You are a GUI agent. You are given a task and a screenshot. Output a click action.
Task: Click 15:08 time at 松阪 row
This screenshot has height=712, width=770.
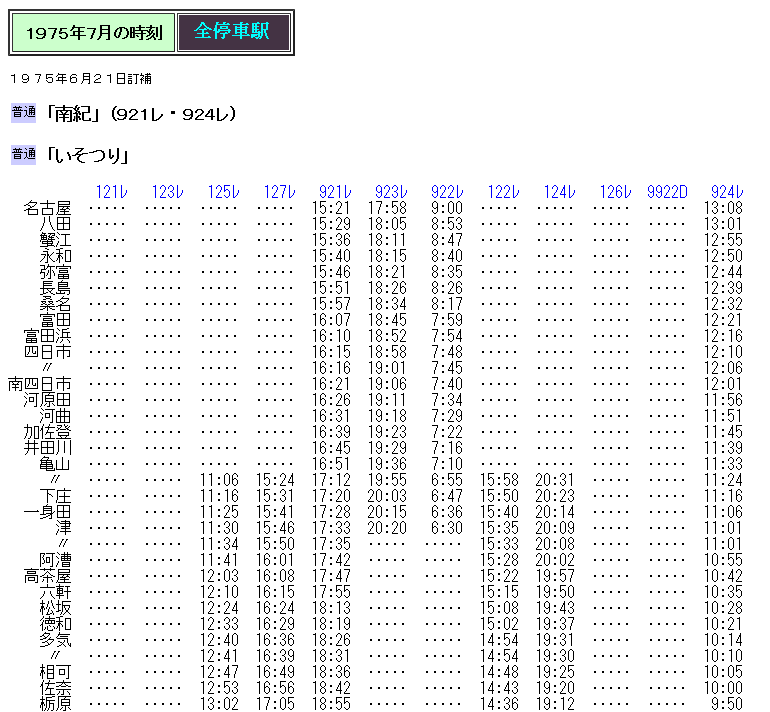pyautogui.click(x=499, y=608)
